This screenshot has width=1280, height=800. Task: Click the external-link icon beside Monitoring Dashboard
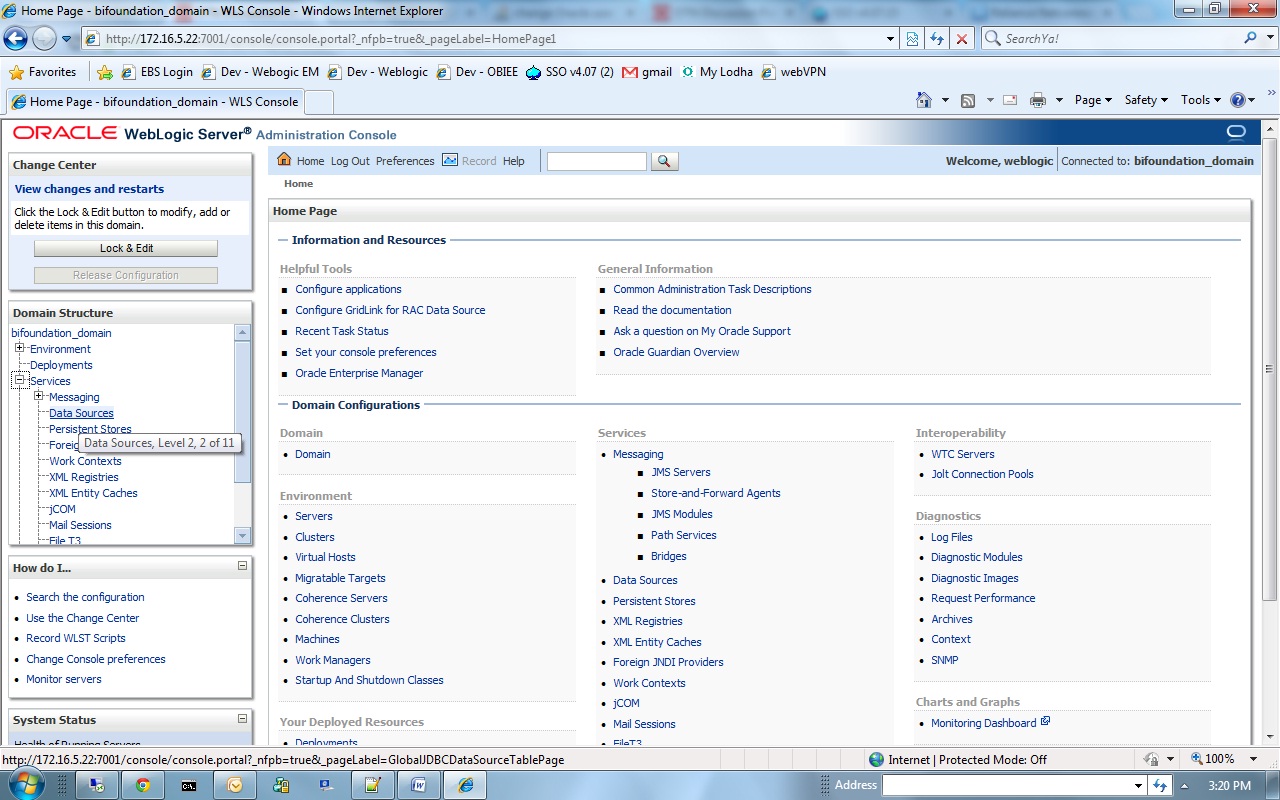(x=1046, y=720)
